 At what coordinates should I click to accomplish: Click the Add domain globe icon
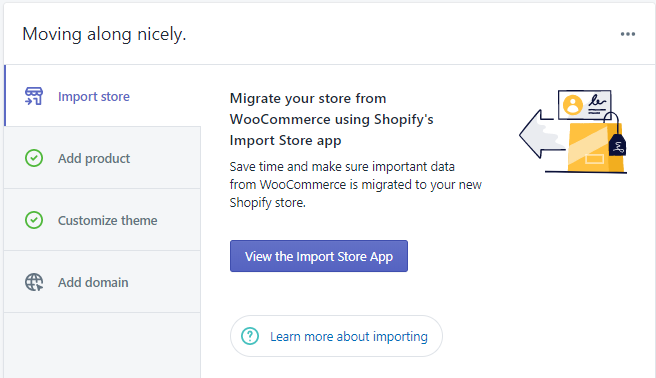(34, 282)
